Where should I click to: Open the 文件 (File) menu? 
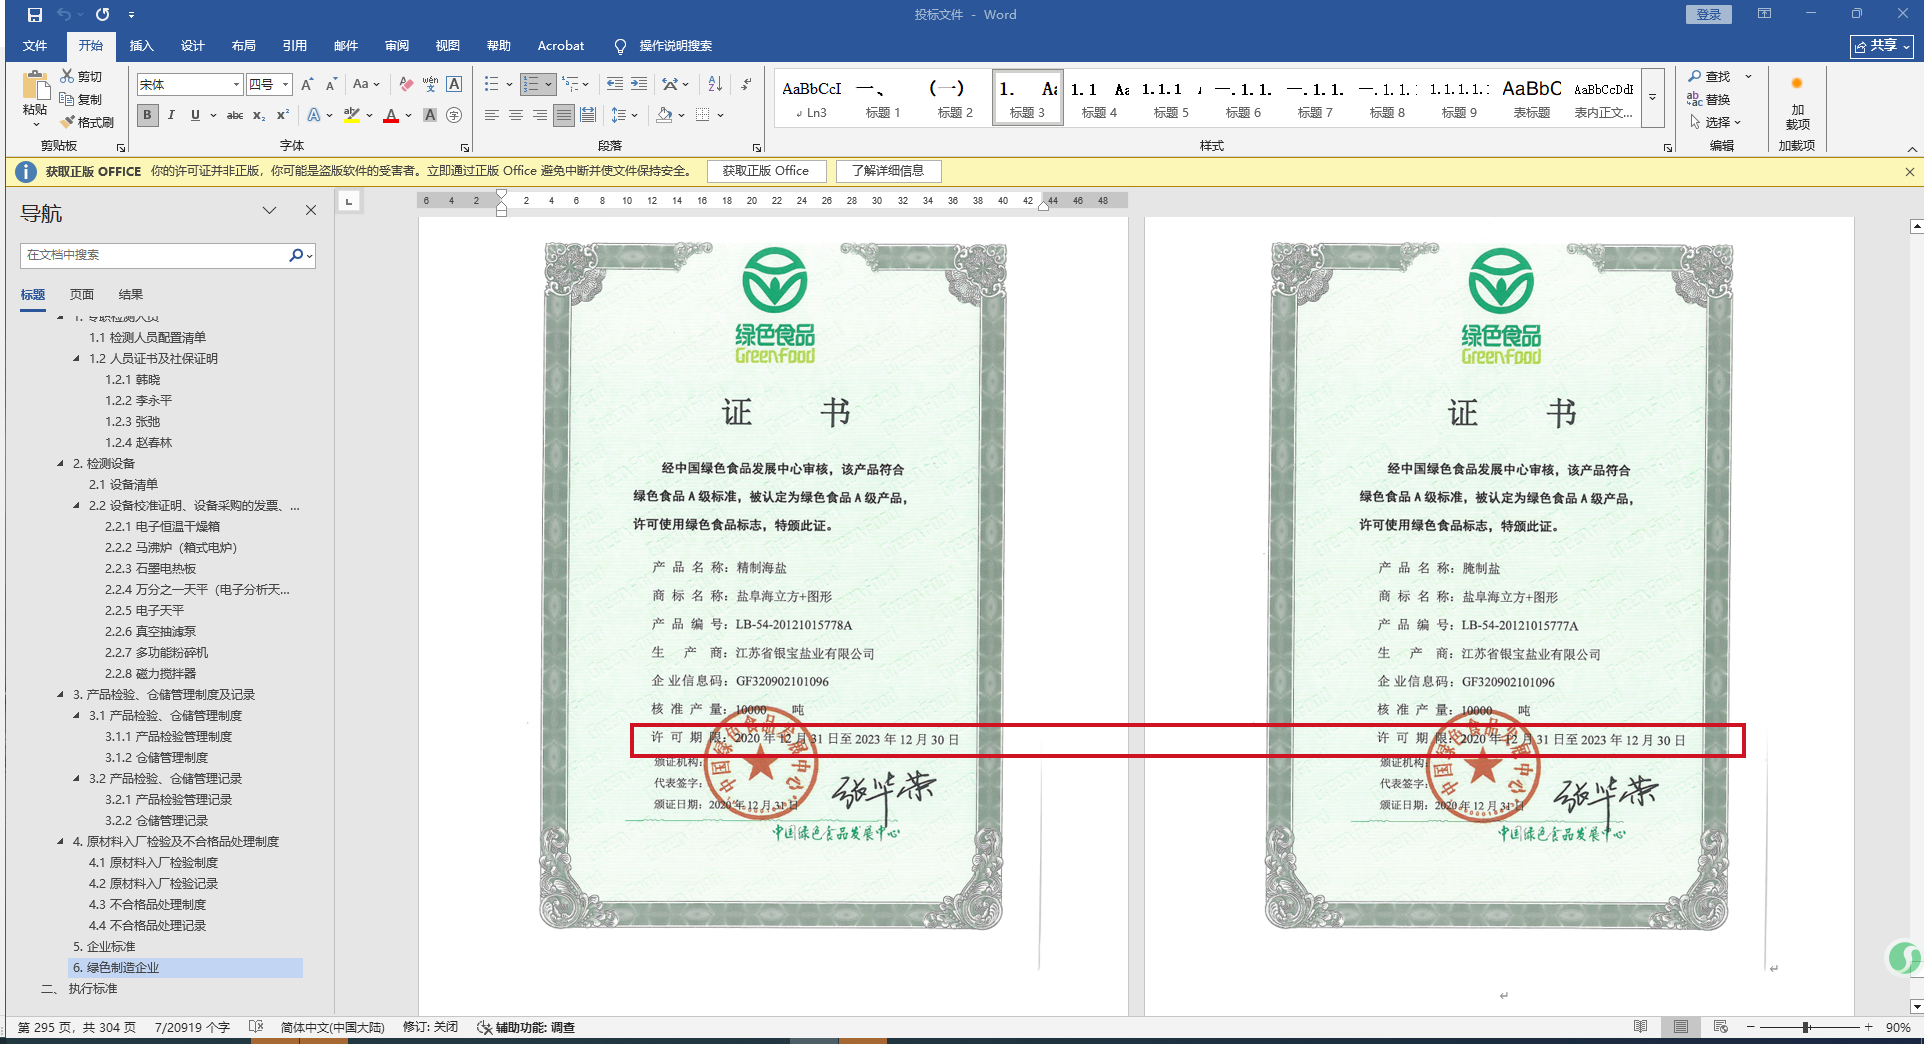tap(35, 45)
